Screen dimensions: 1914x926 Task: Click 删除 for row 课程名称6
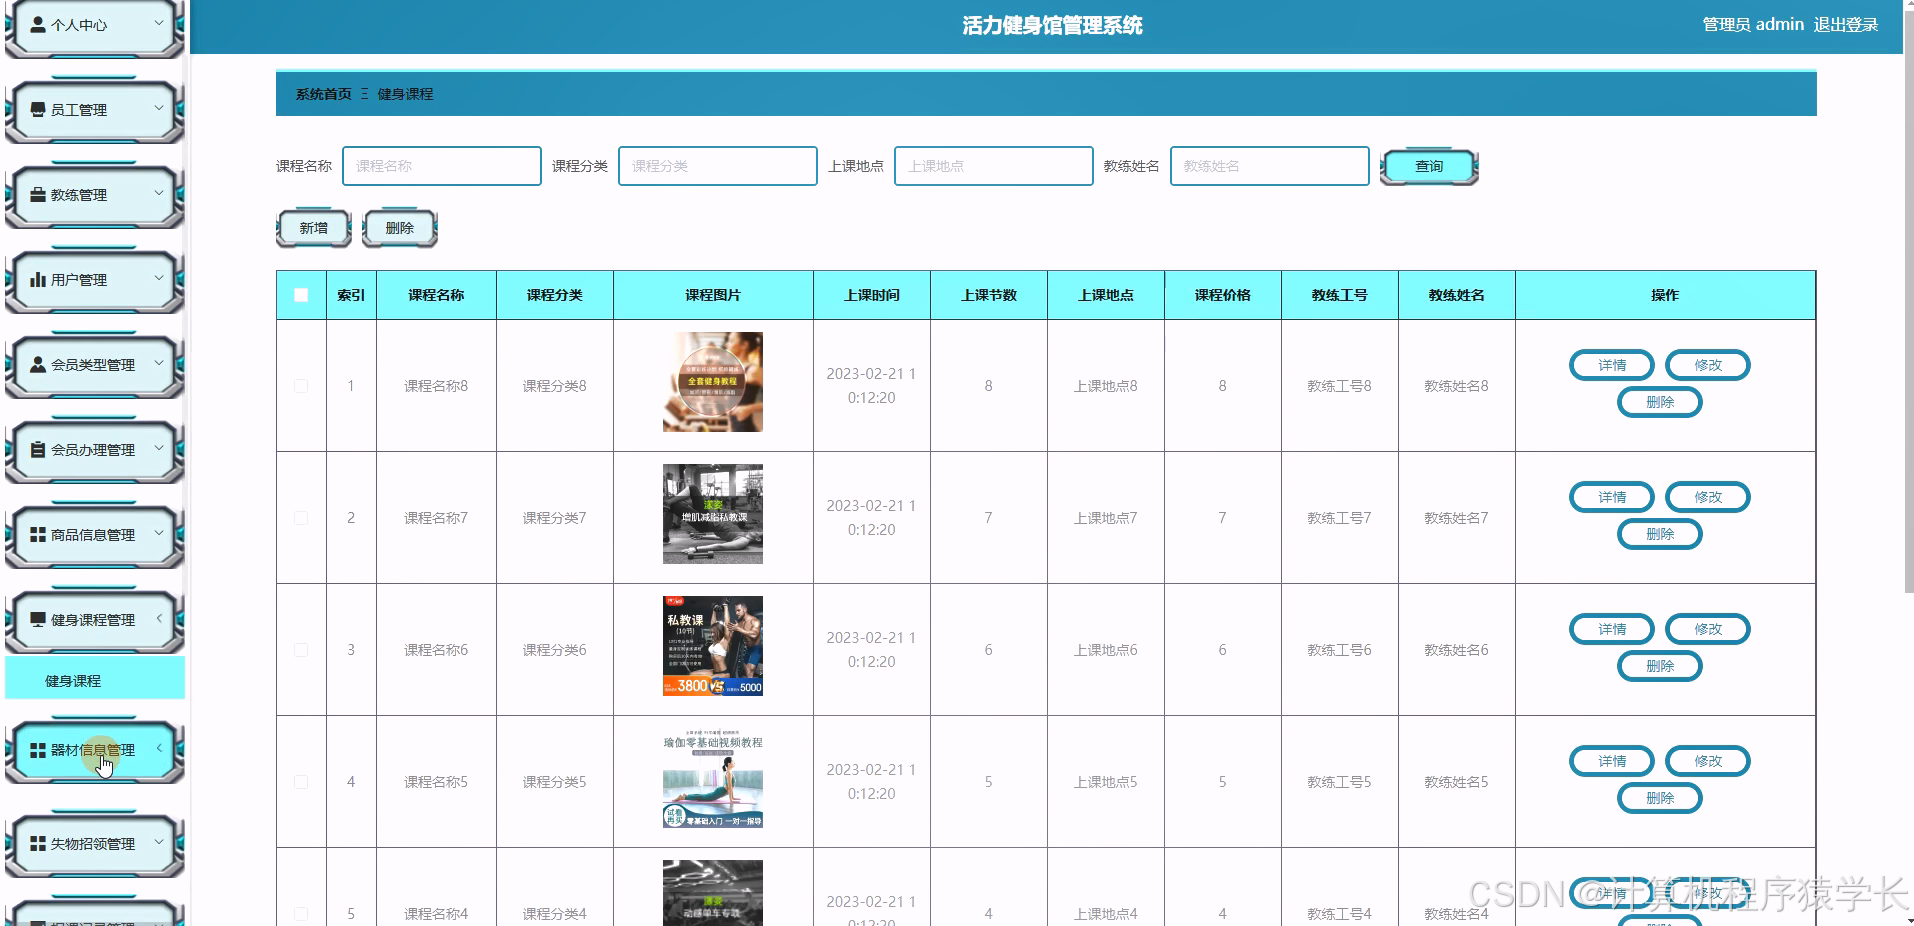point(1660,666)
